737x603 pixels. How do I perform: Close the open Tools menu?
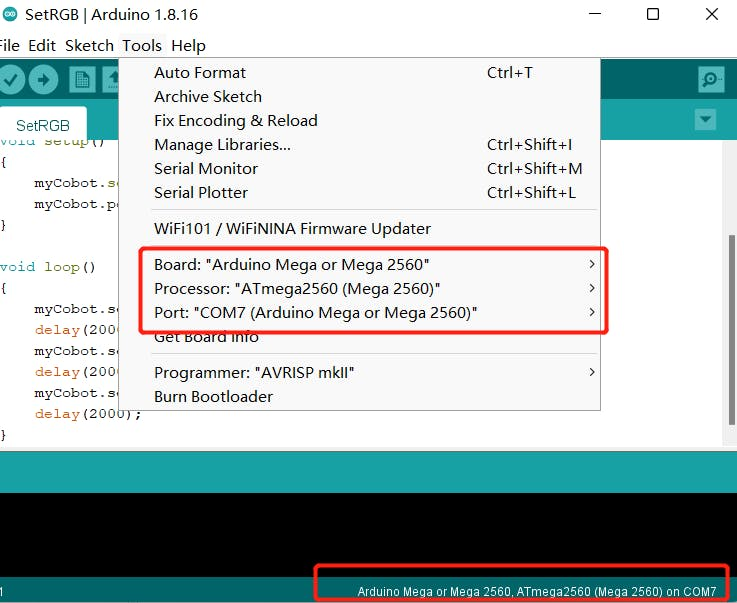142,46
